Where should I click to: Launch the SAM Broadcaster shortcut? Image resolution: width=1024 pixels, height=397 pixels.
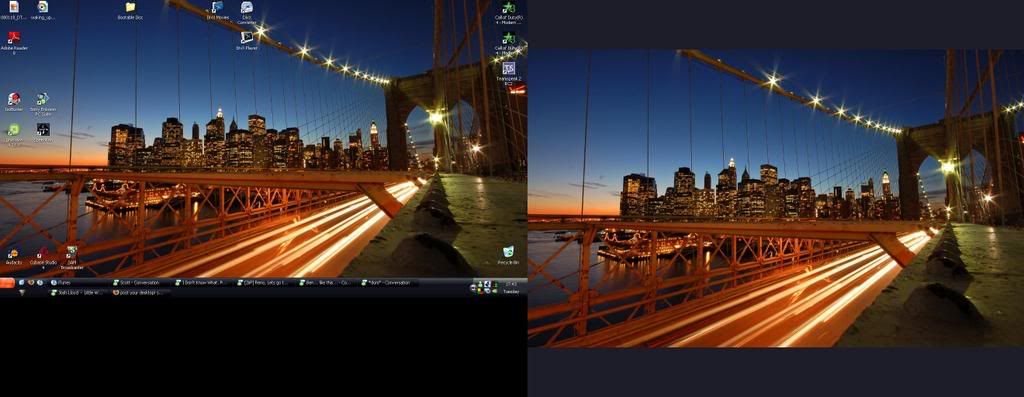[x=72, y=258]
